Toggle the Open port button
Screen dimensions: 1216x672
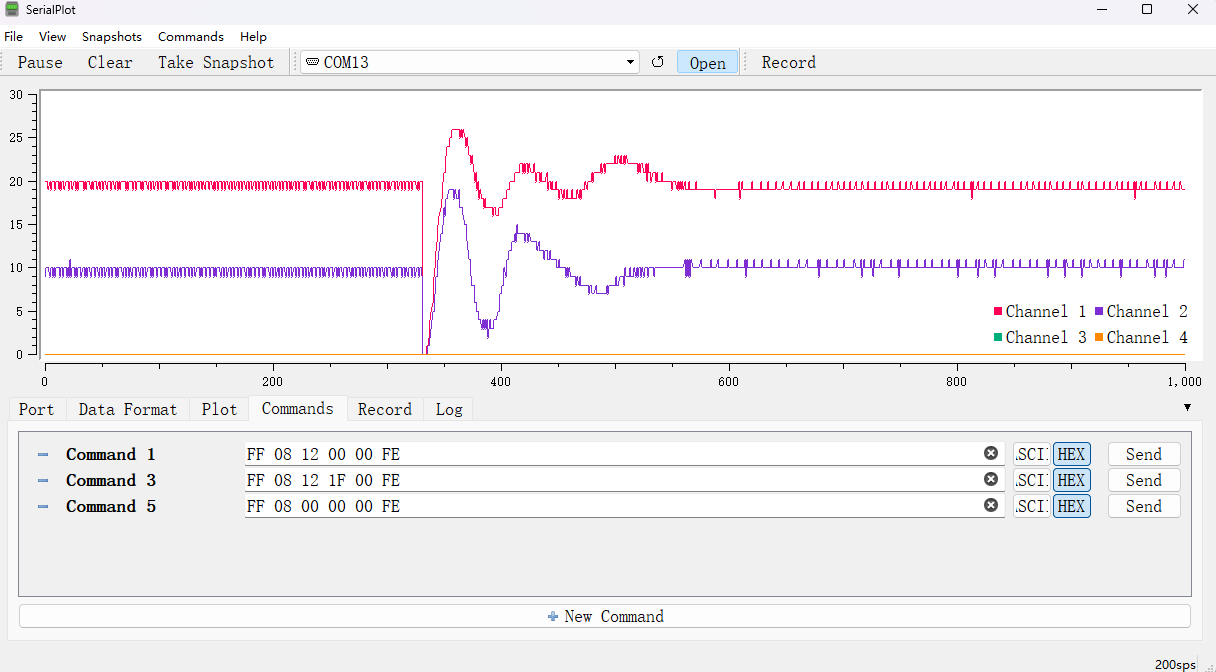[x=707, y=62]
